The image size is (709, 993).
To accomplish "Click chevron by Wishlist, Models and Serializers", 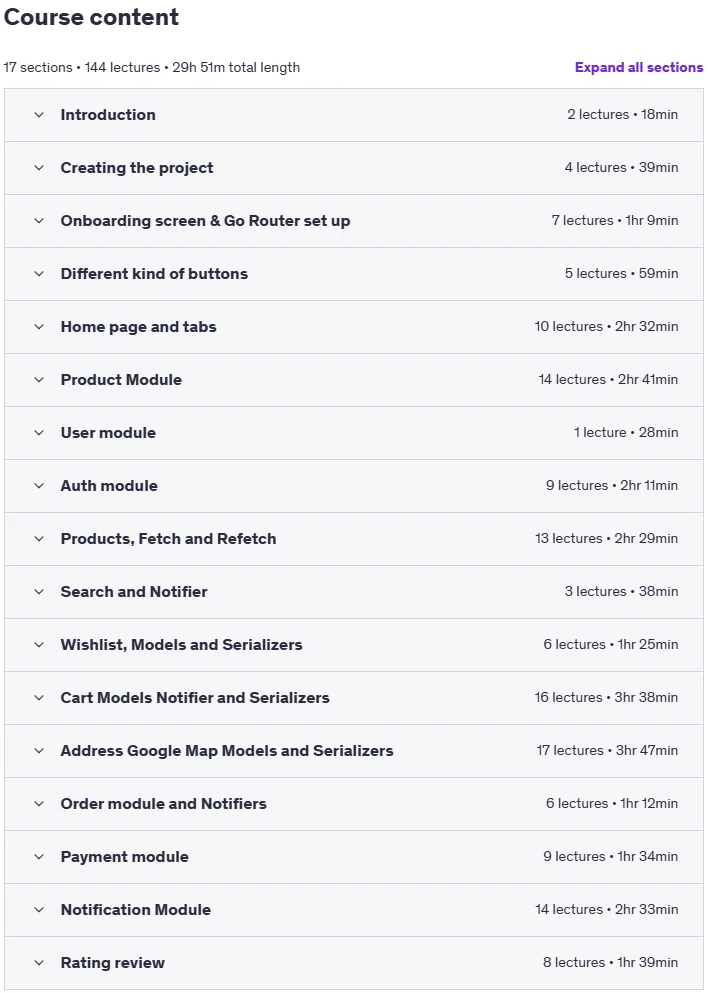I will pyautogui.click(x=39, y=645).
